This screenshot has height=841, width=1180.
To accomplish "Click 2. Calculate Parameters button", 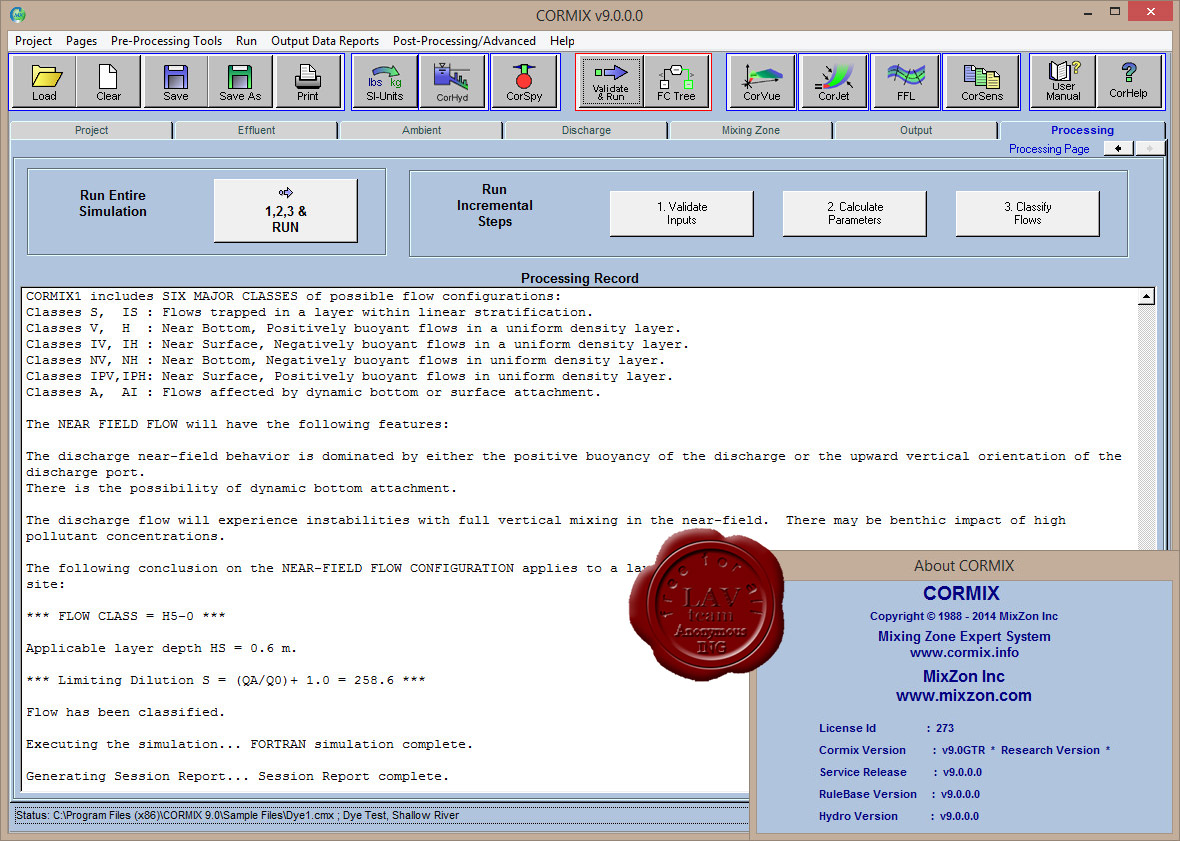I will pyautogui.click(x=854, y=214).
